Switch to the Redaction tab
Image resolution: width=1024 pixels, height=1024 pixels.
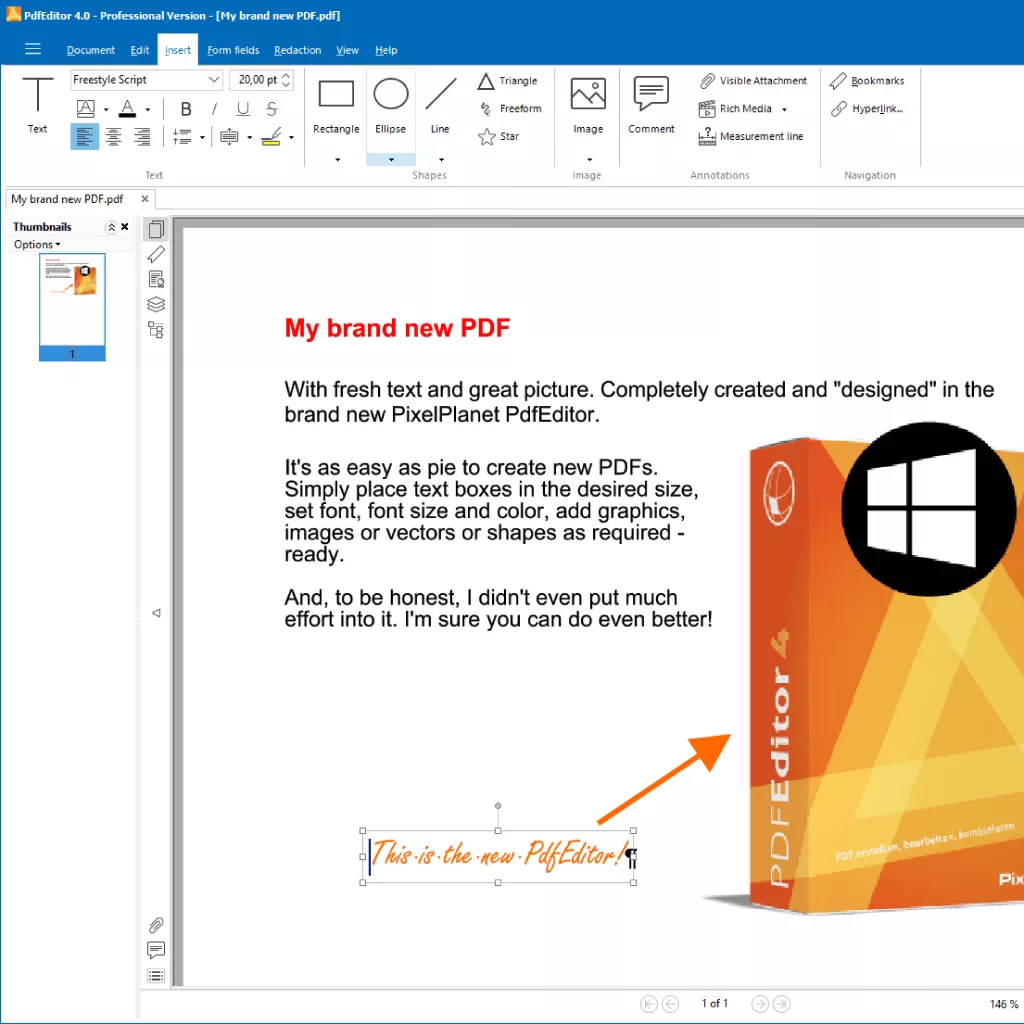click(297, 50)
